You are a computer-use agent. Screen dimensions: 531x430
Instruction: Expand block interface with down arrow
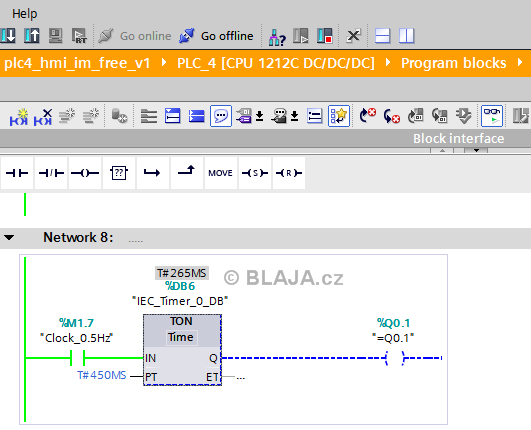(x=476, y=151)
